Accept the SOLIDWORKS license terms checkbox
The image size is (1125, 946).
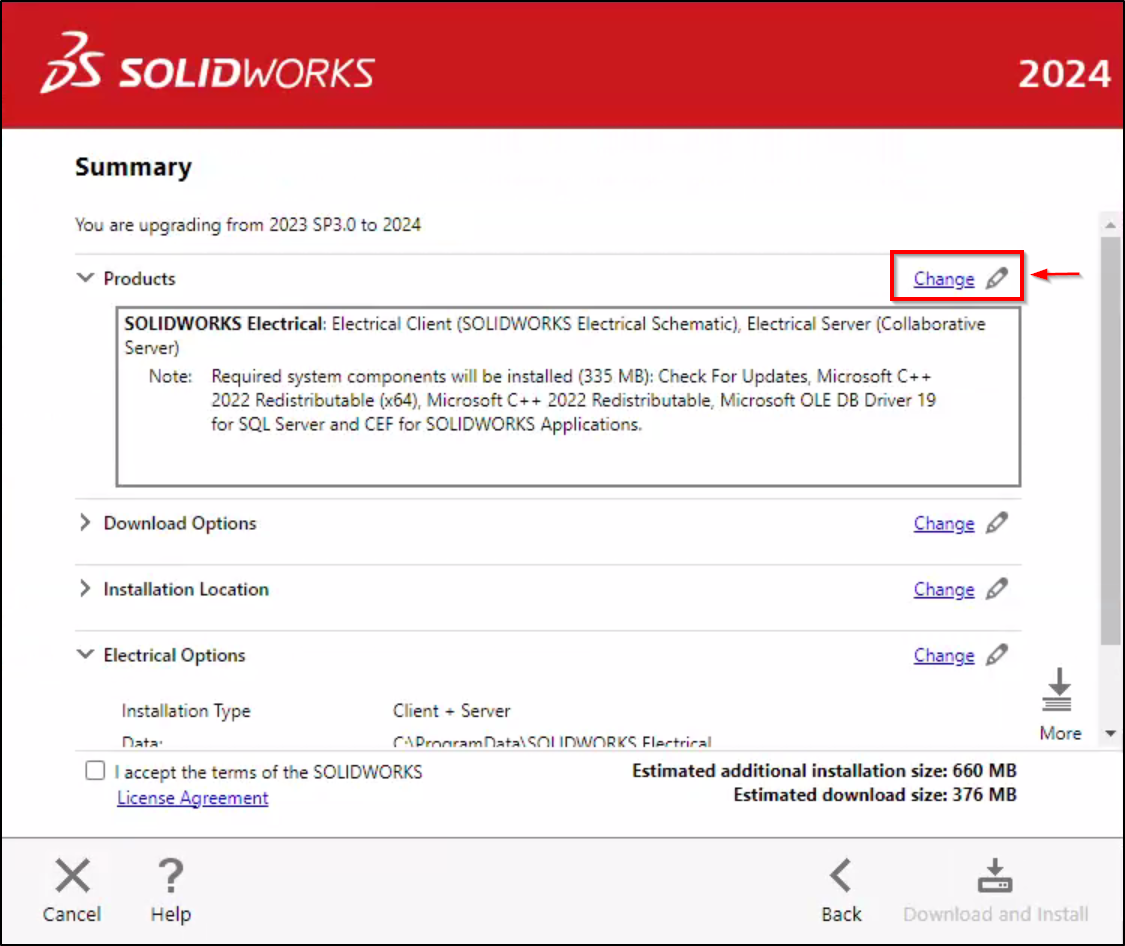coord(95,770)
